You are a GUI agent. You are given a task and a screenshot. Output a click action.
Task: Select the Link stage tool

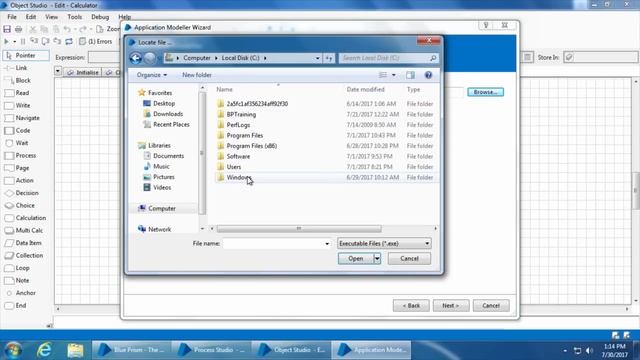[16, 68]
